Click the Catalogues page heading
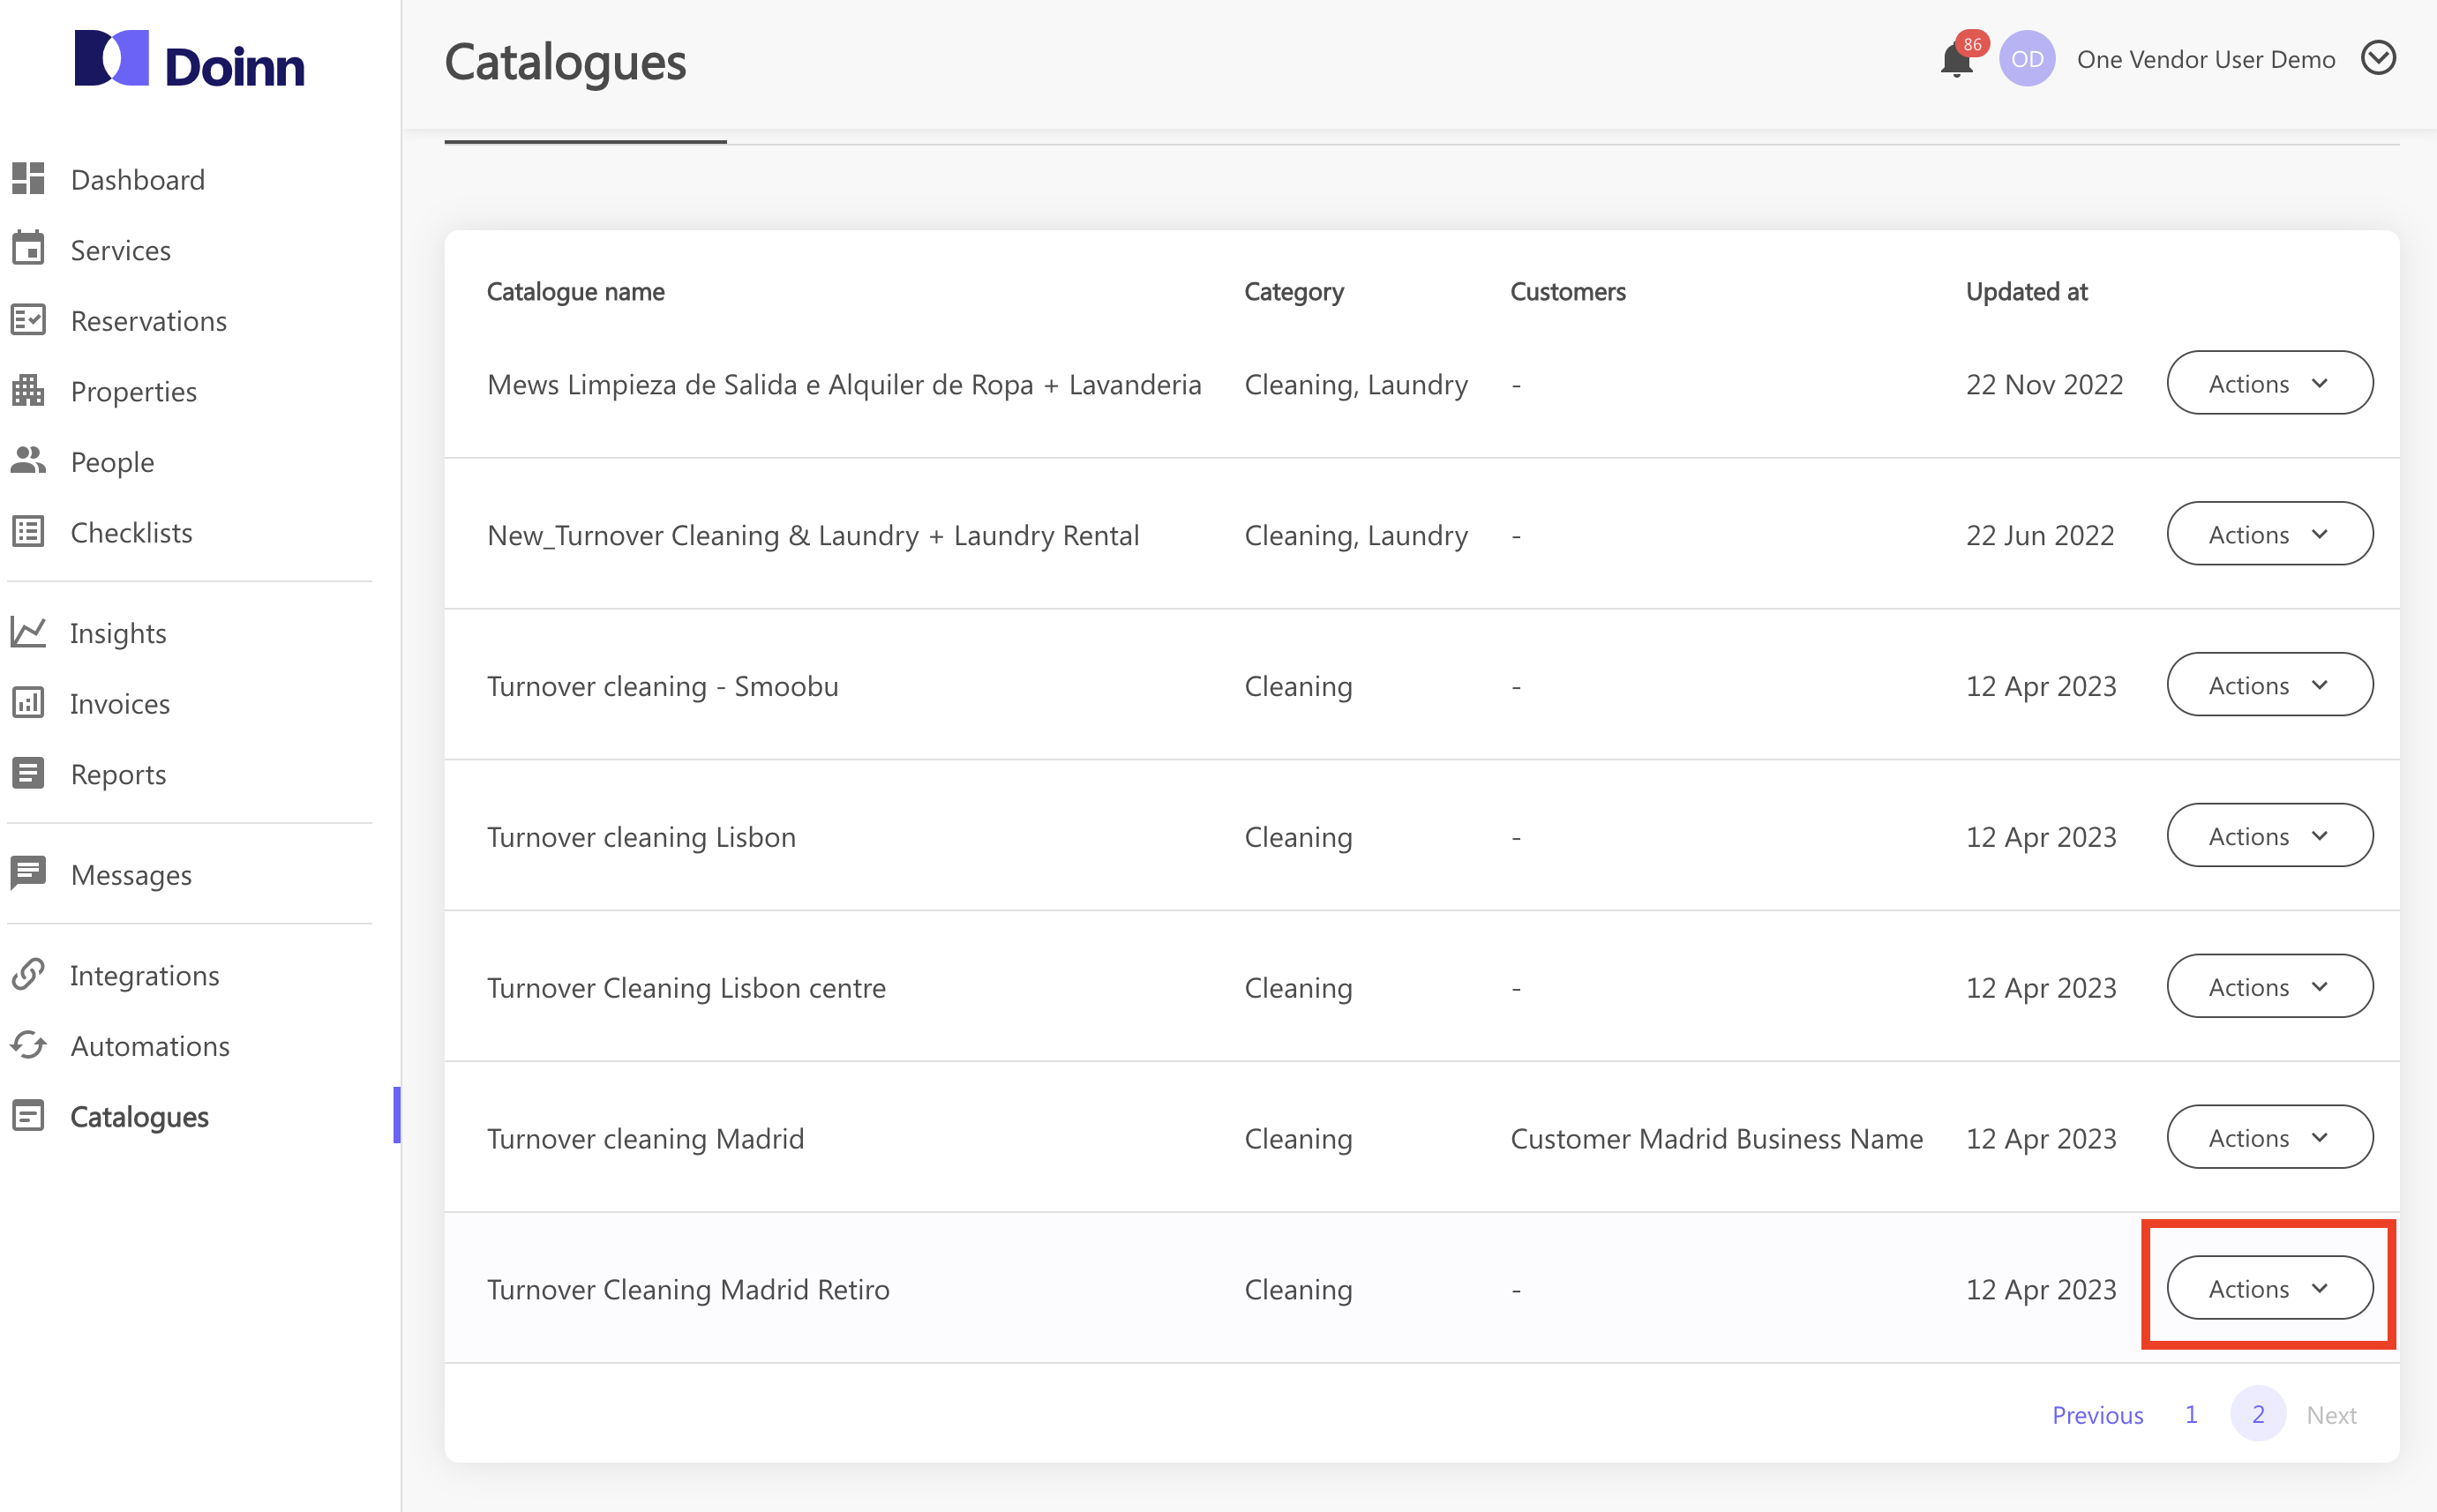The width and height of the screenshot is (2437, 1512). click(x=565, y=62)
